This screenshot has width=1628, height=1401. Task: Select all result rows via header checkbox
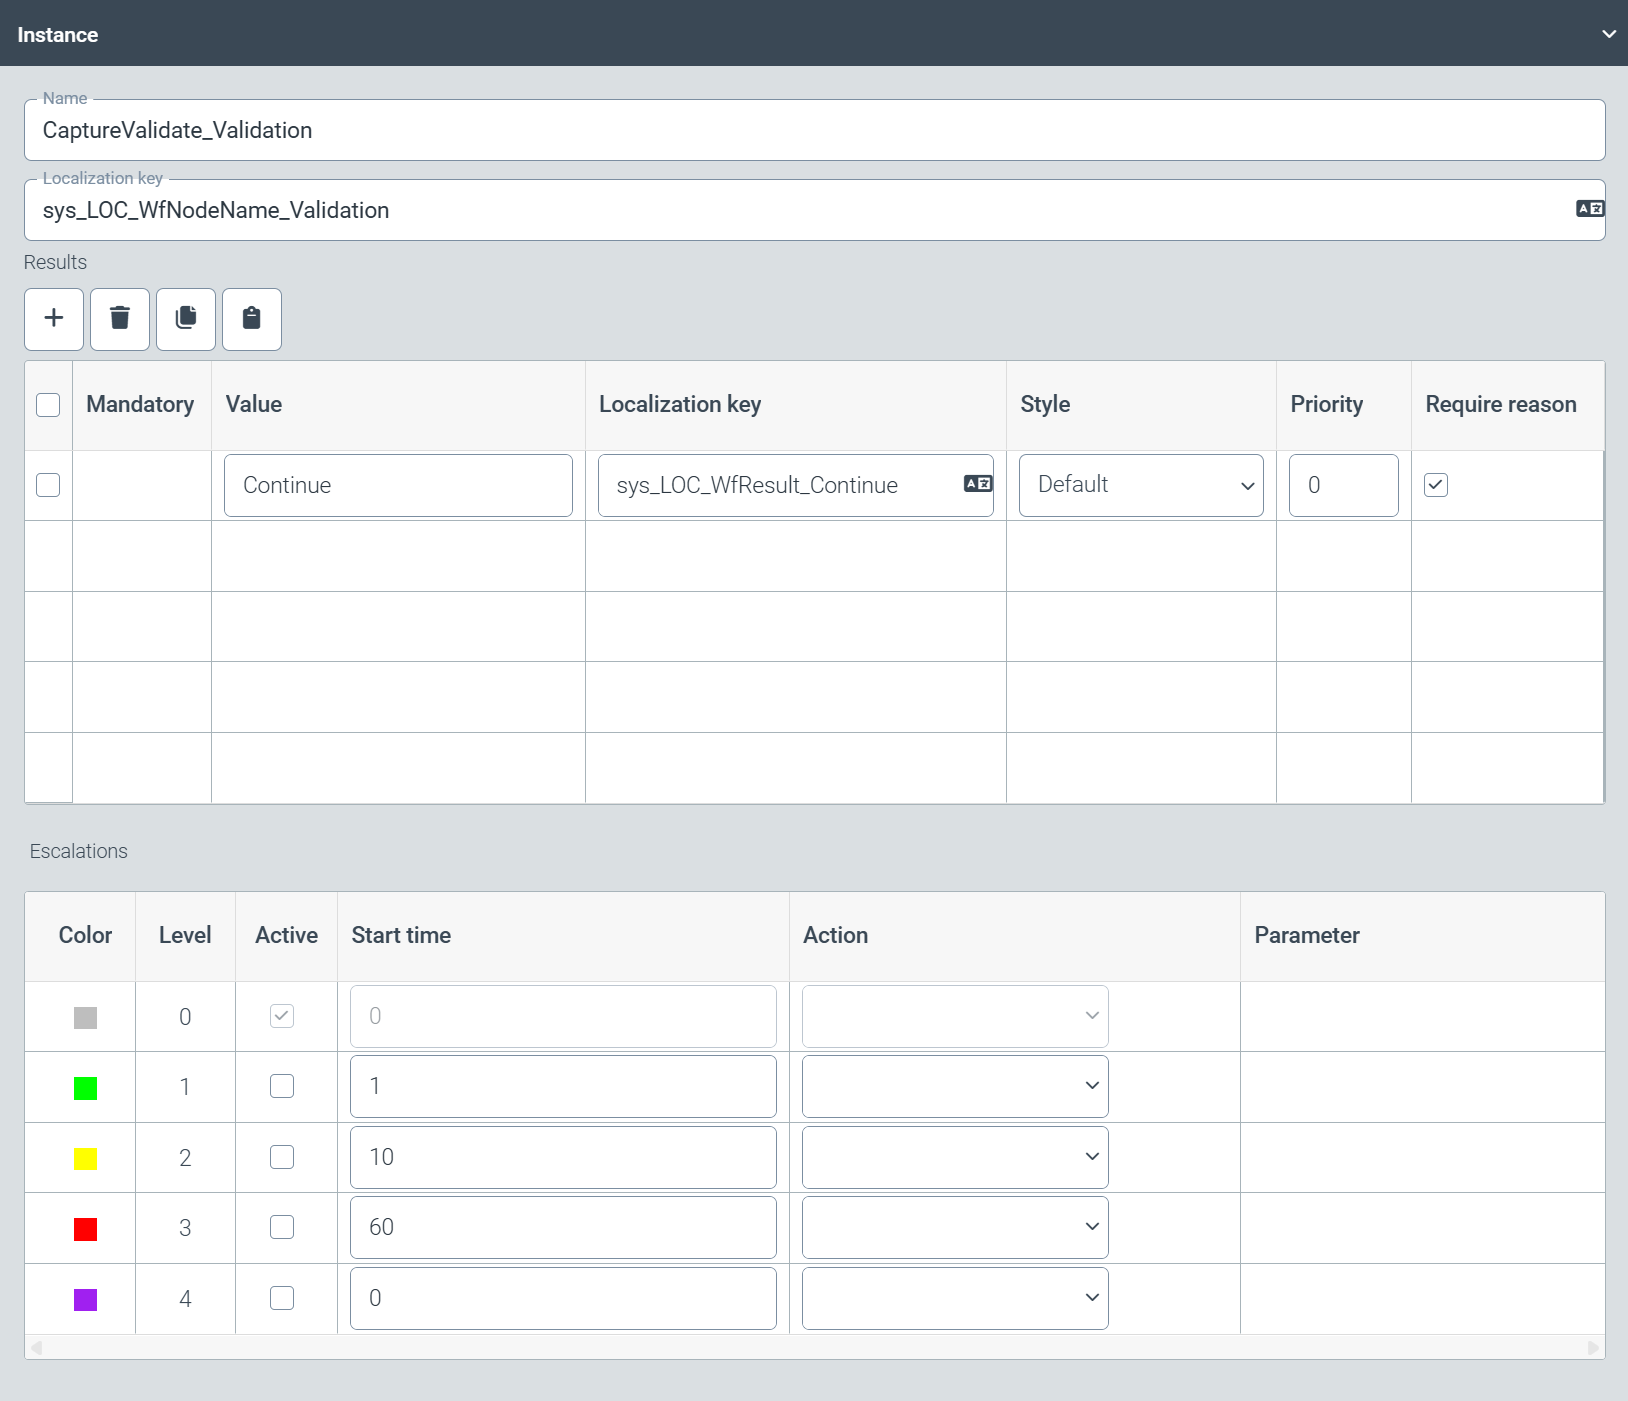[x=47, y=404]
